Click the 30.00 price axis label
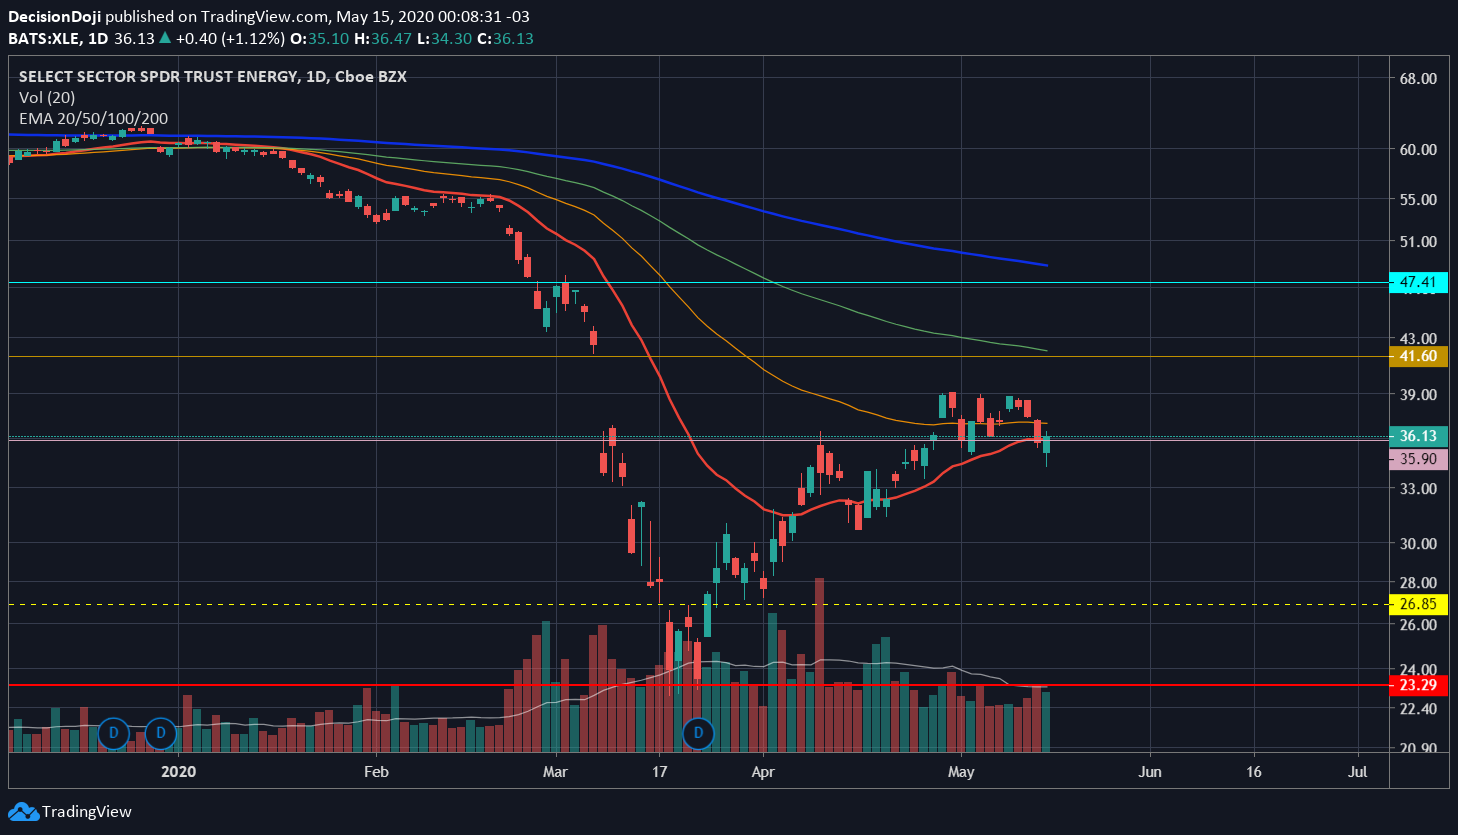The width and height of the screenshot is (1458, 835). click(x=1418, y=543)
